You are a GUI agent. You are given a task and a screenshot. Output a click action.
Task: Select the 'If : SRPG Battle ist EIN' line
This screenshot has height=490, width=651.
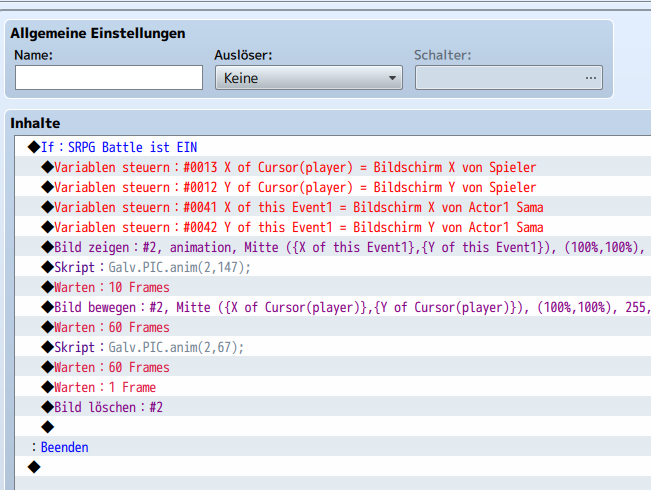click(x=333, y=147)
